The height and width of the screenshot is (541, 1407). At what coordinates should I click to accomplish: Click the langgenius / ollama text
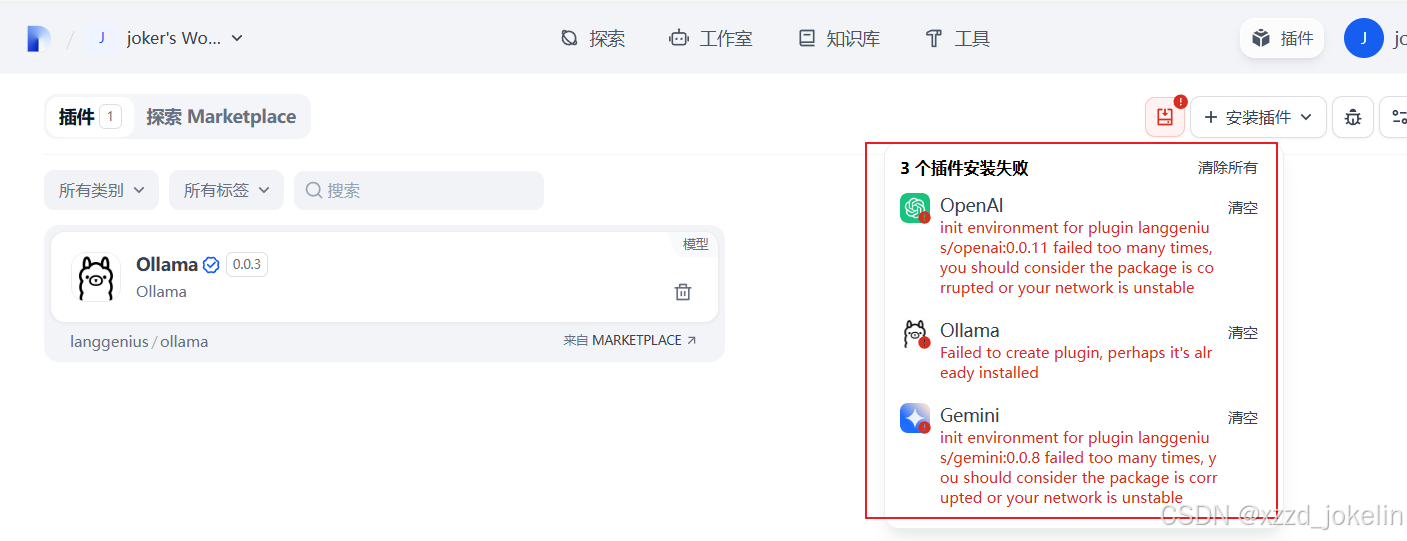point(139,342)
